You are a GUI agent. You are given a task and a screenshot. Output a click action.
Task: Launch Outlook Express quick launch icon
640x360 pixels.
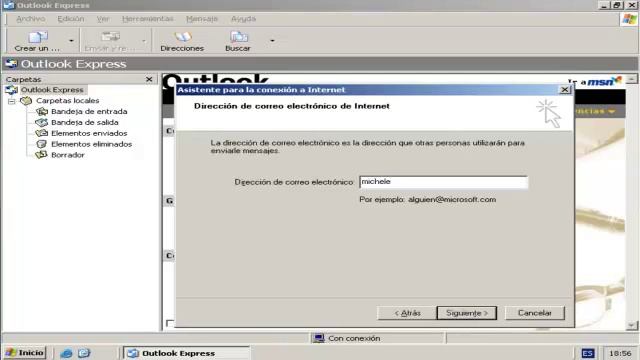coord(84,353)
